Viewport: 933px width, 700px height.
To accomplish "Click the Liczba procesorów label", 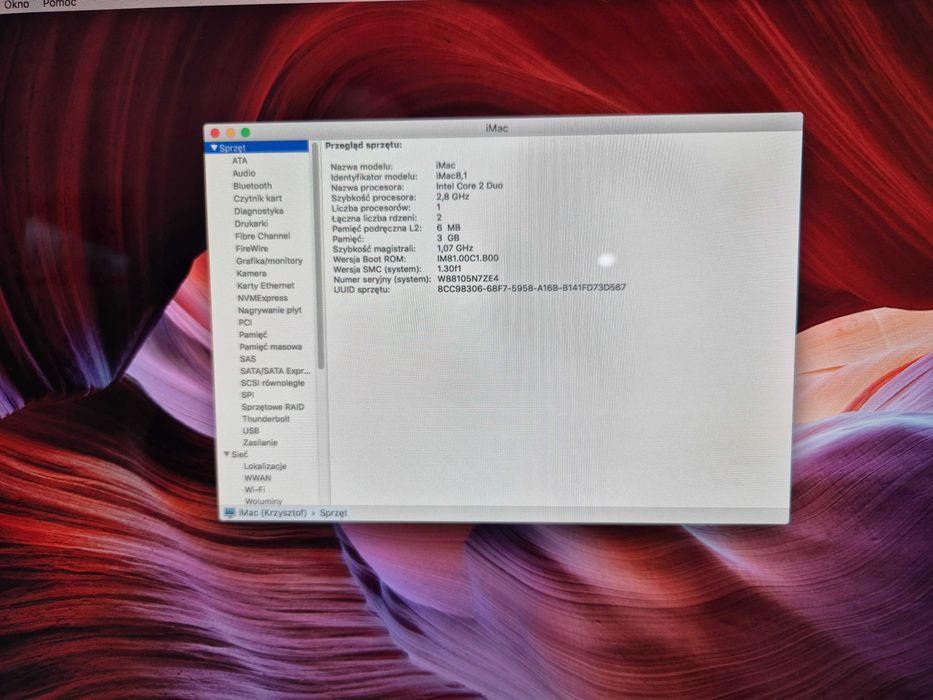I will pos(371,208).
